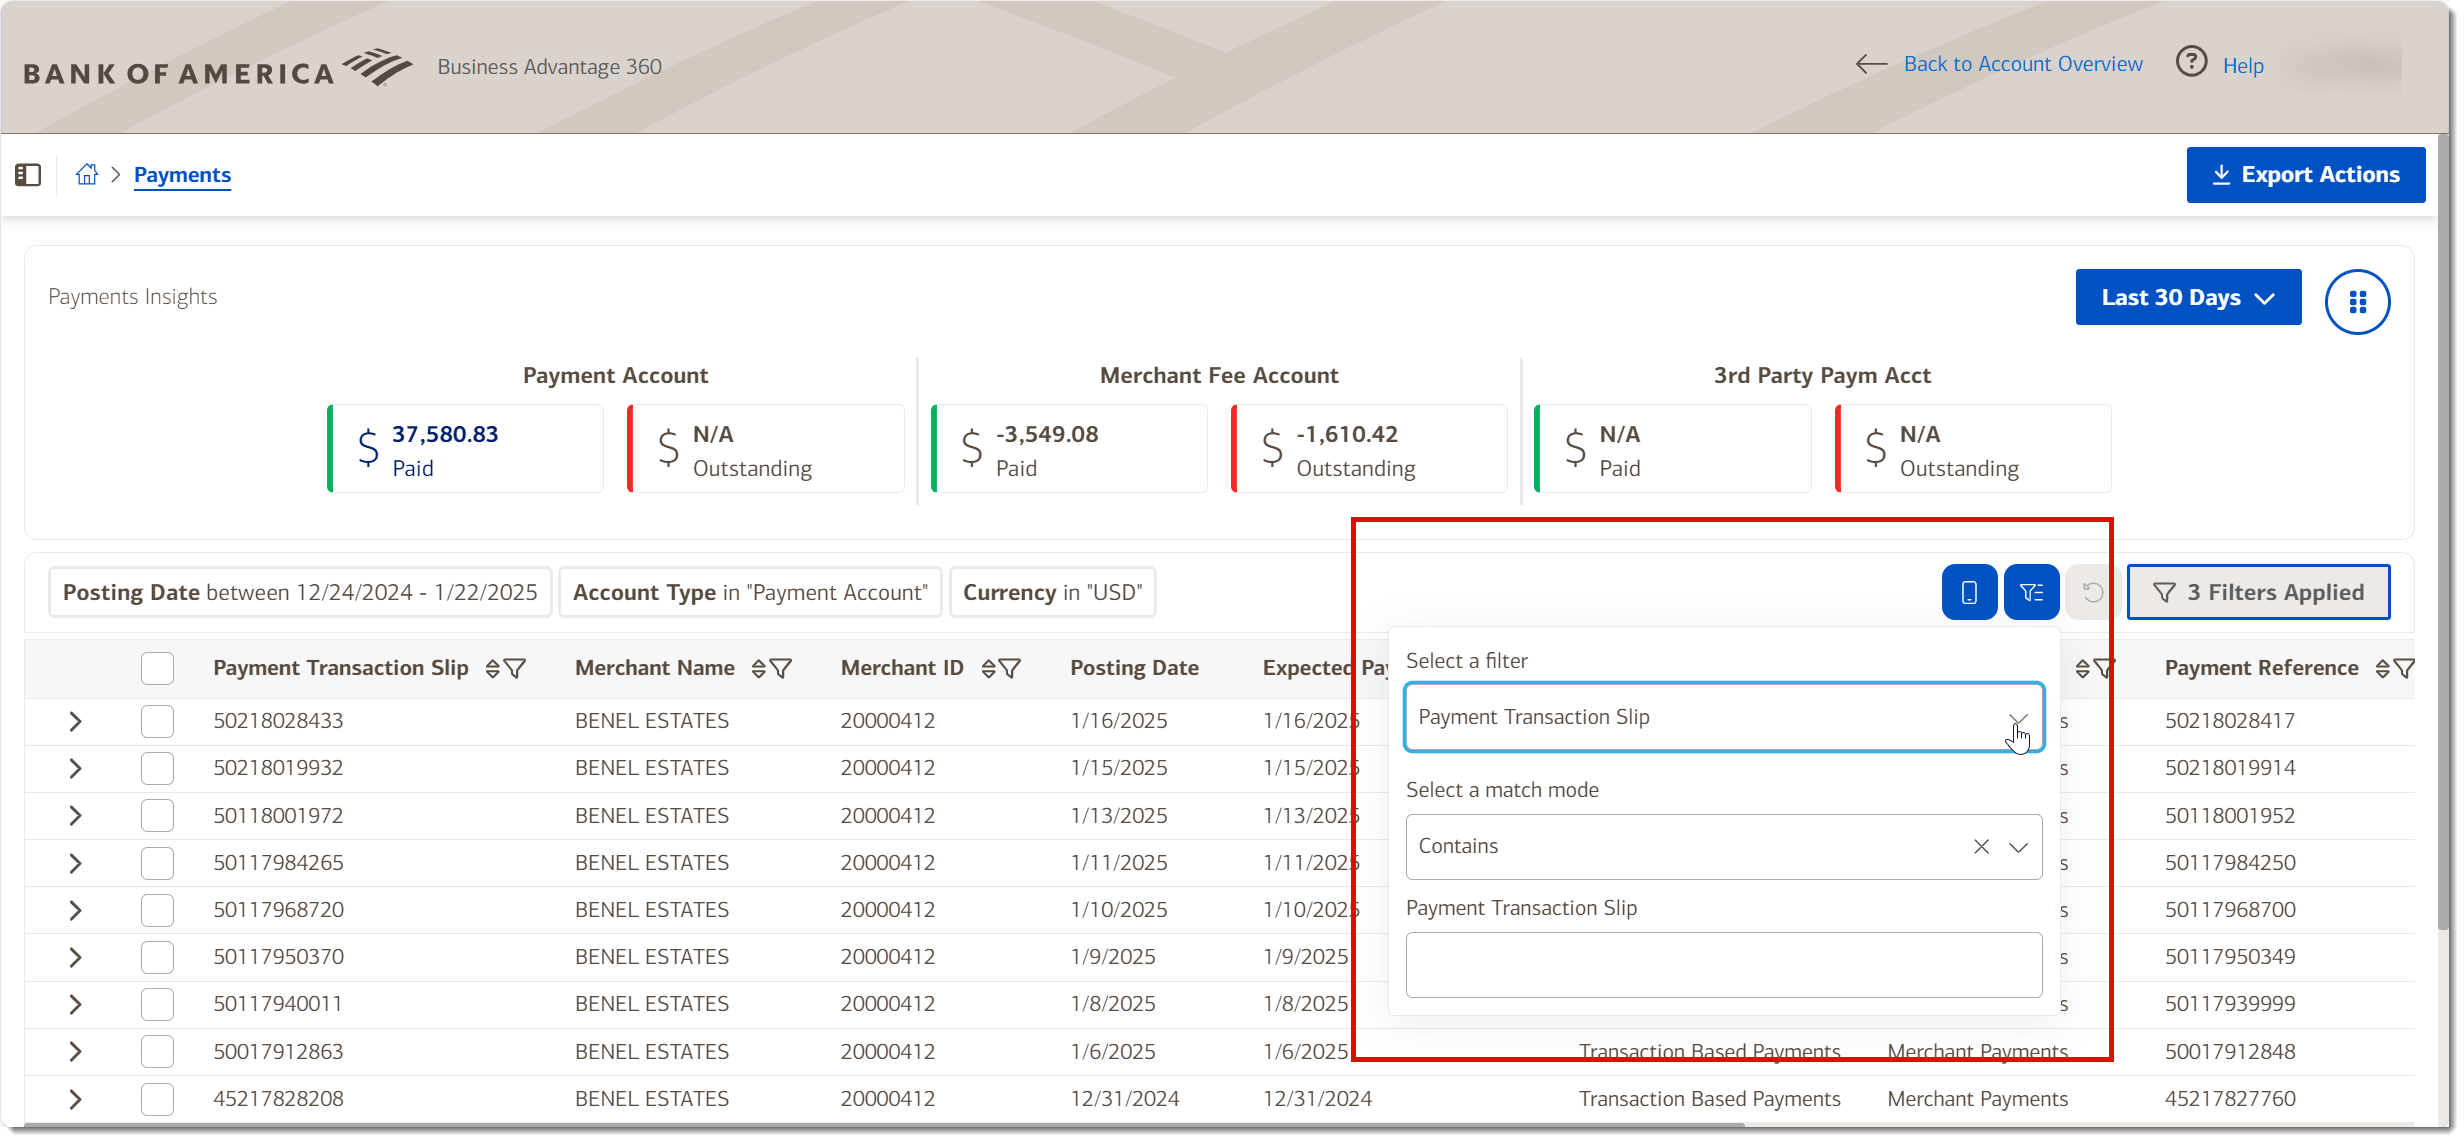Image resolution: width=2464 pixels, height=1142 pixels.
Task: Expand the row for slip 50117950370
Action: pyautogui.click(x=75, y=957)
